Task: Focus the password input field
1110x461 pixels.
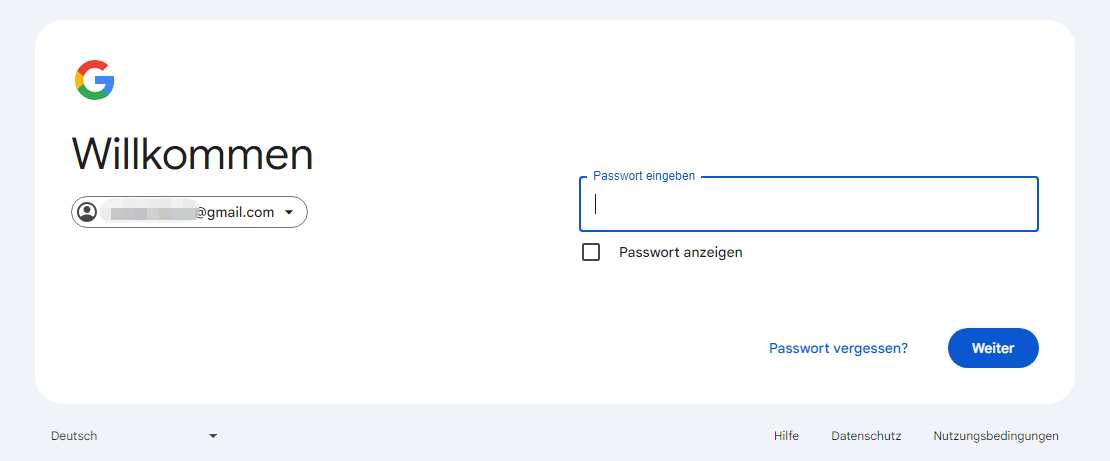Action: coord(808,204)
